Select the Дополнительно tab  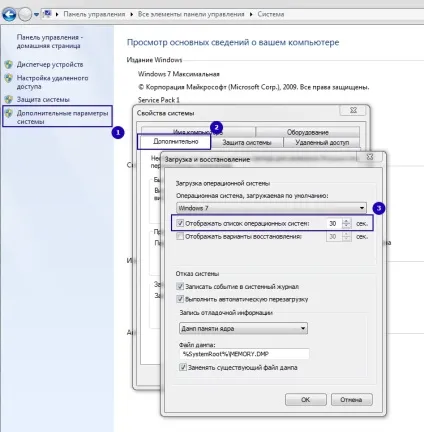175,142
